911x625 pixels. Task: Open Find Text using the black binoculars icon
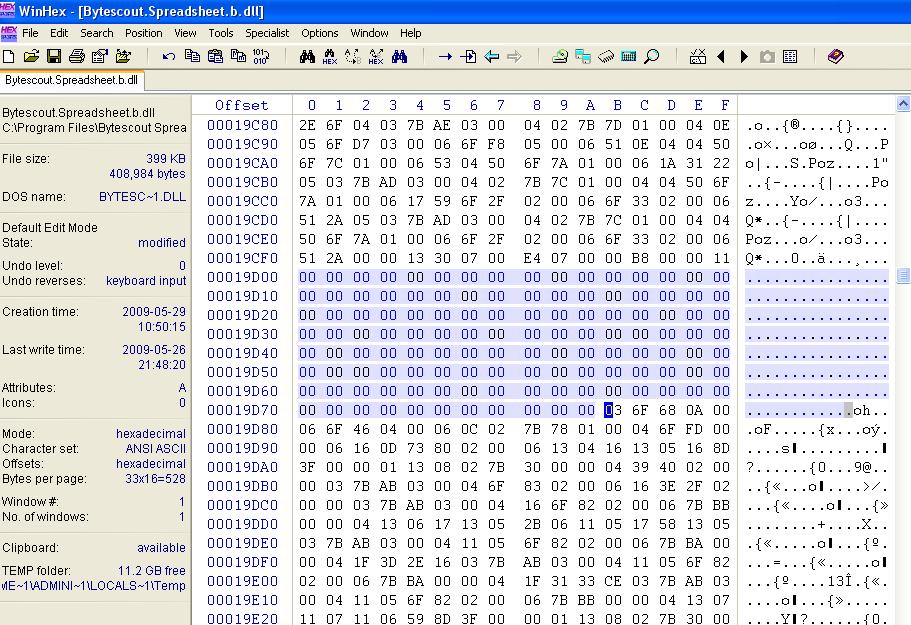pyautogui.click(x=307, y=56)
